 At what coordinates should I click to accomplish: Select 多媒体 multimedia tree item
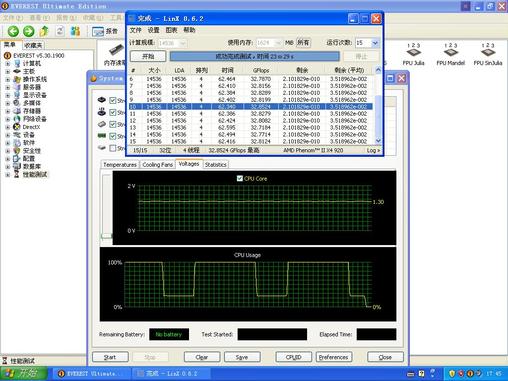[32, 103]
